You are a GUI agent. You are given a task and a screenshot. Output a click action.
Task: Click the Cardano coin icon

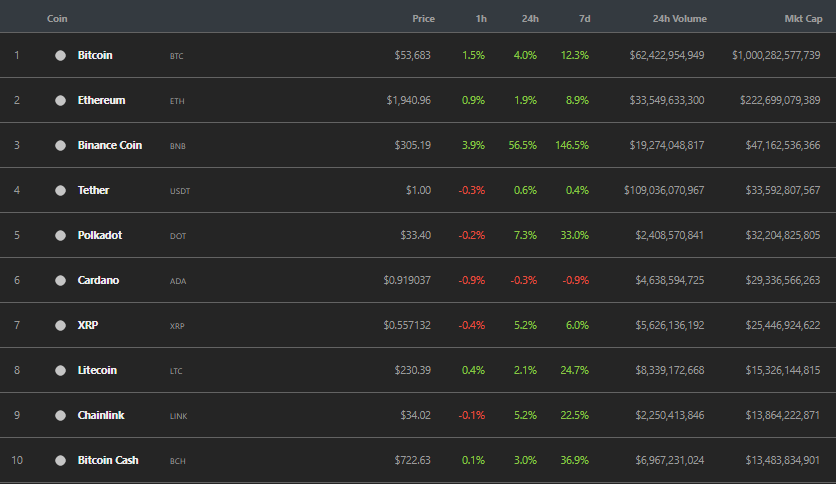click(60, 281)
